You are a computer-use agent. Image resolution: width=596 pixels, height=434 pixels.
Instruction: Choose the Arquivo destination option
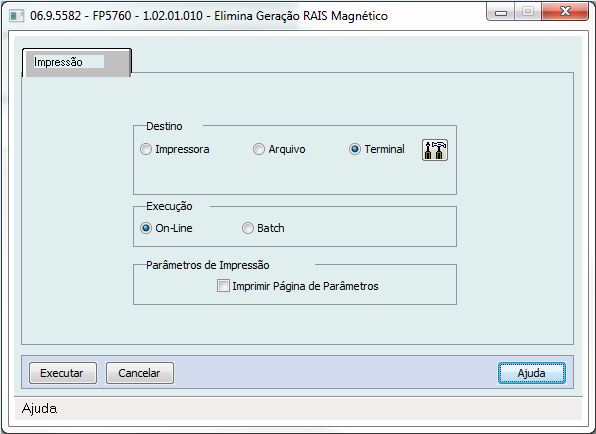259,149
